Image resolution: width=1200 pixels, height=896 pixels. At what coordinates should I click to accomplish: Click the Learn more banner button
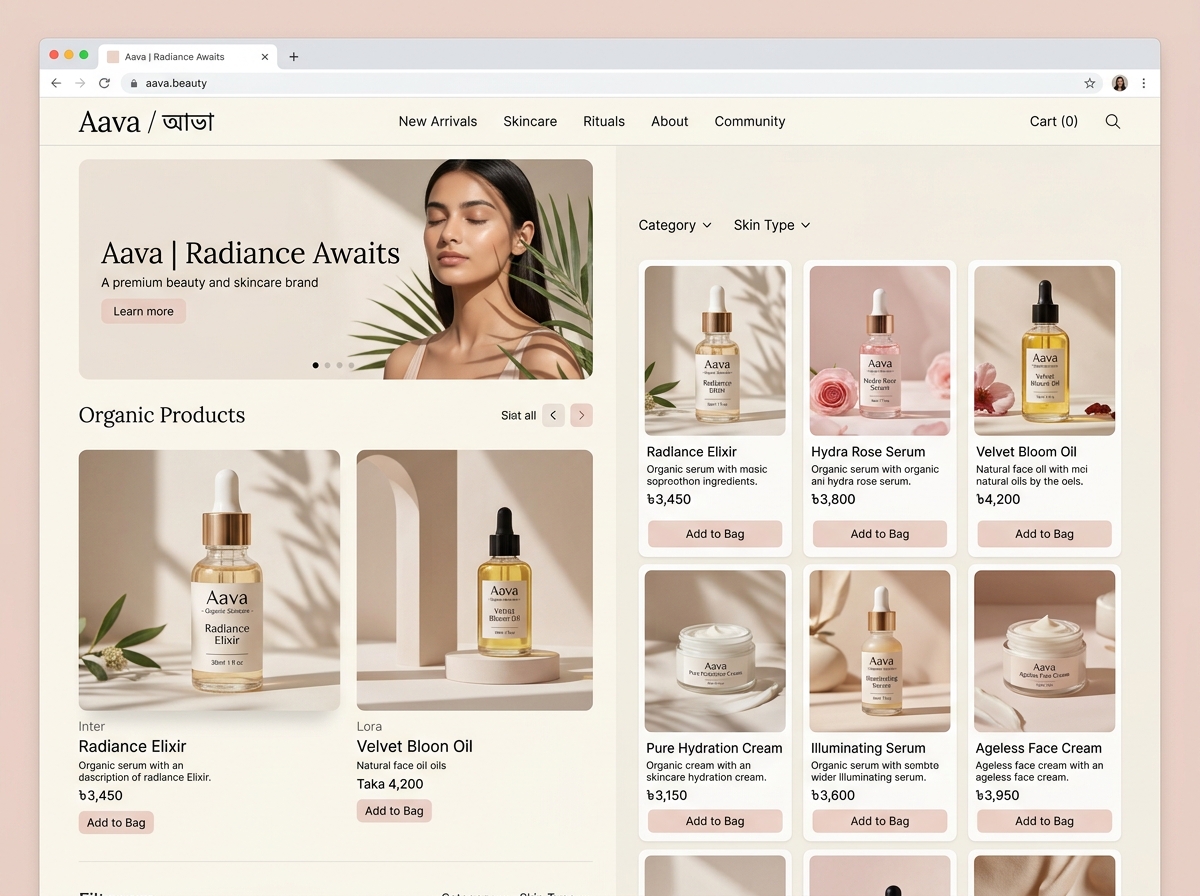tap(143, 311)
